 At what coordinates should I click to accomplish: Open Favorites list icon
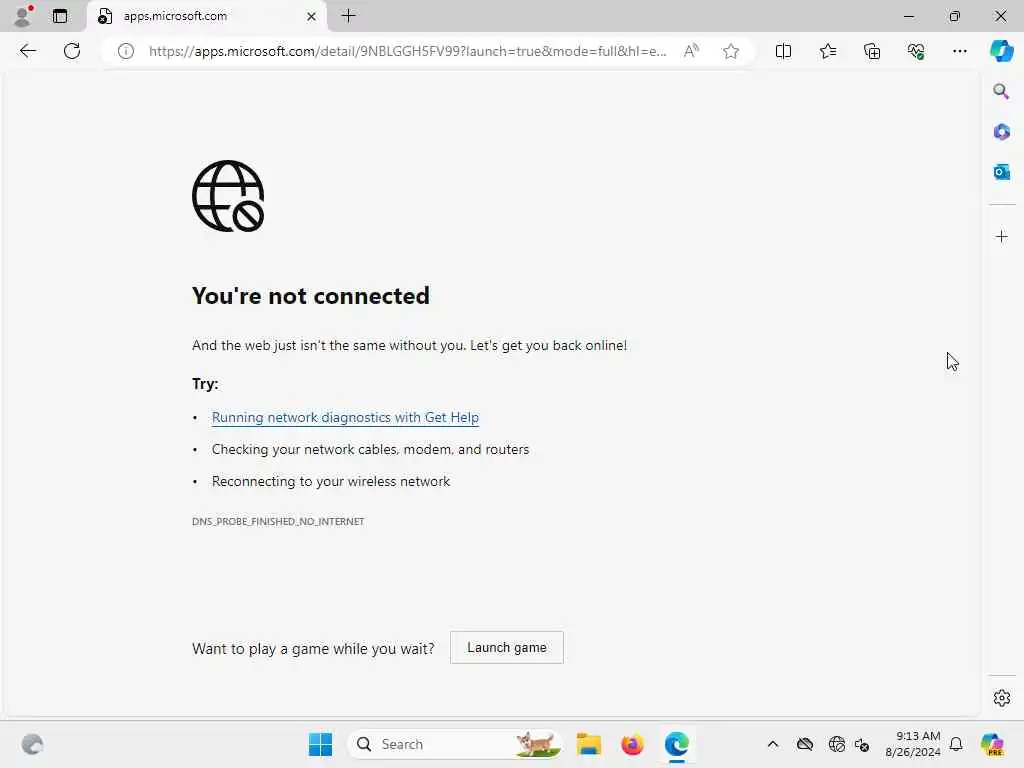(827, 51)
